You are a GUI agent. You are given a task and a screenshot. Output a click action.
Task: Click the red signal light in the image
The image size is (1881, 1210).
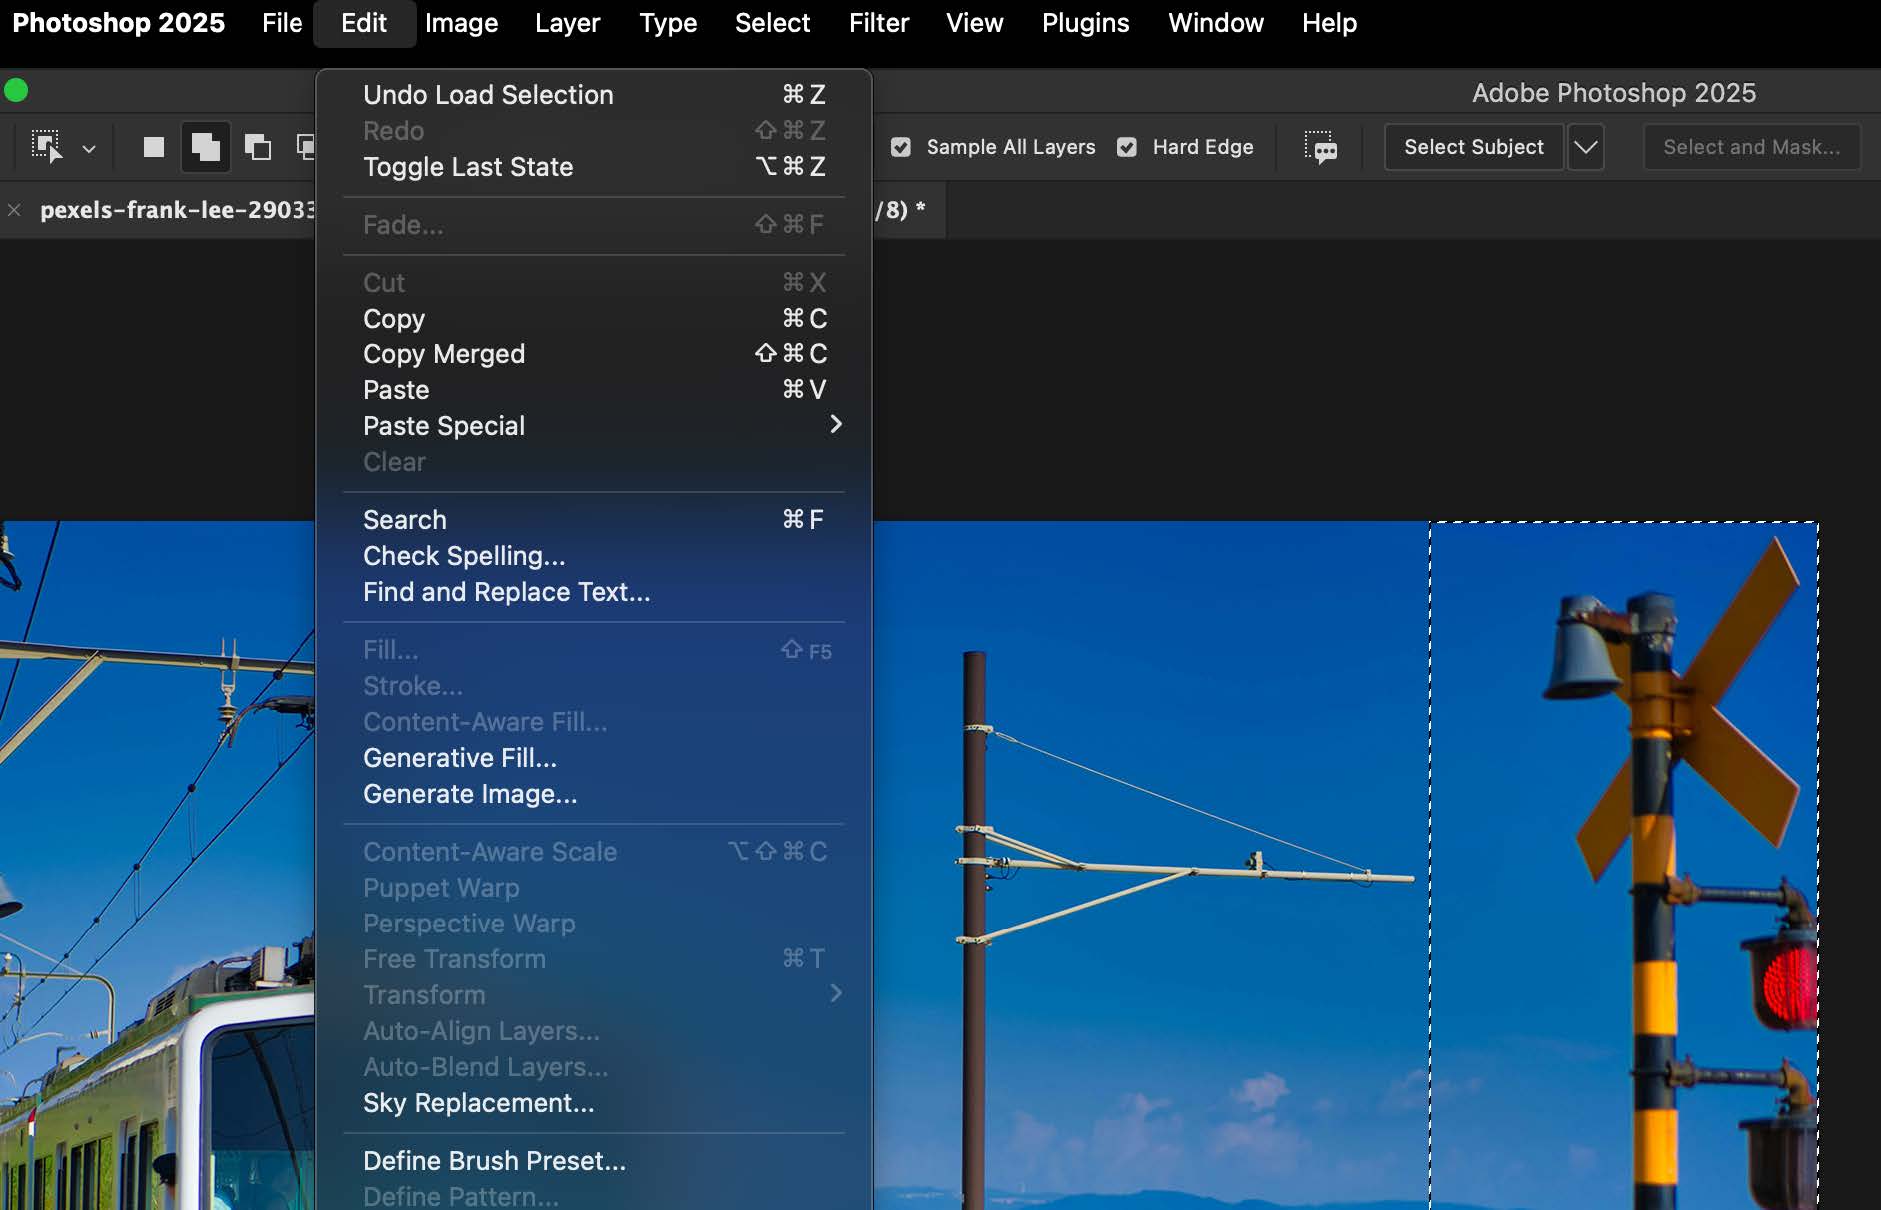click(1787, 985)
